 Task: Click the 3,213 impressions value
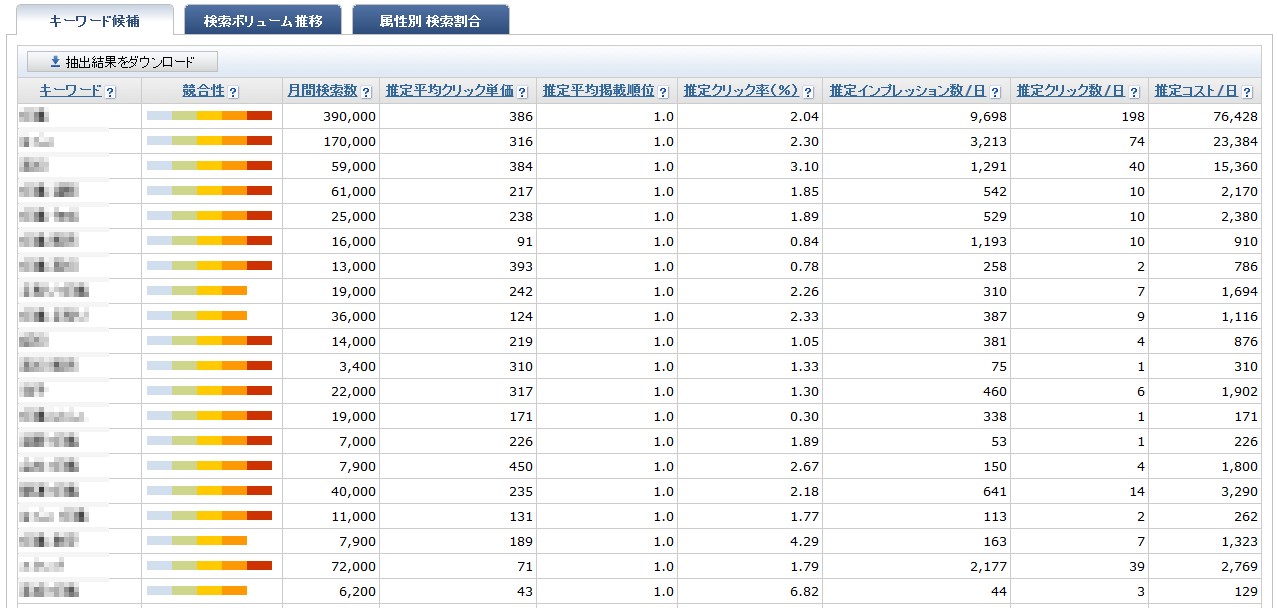[987, 141]
